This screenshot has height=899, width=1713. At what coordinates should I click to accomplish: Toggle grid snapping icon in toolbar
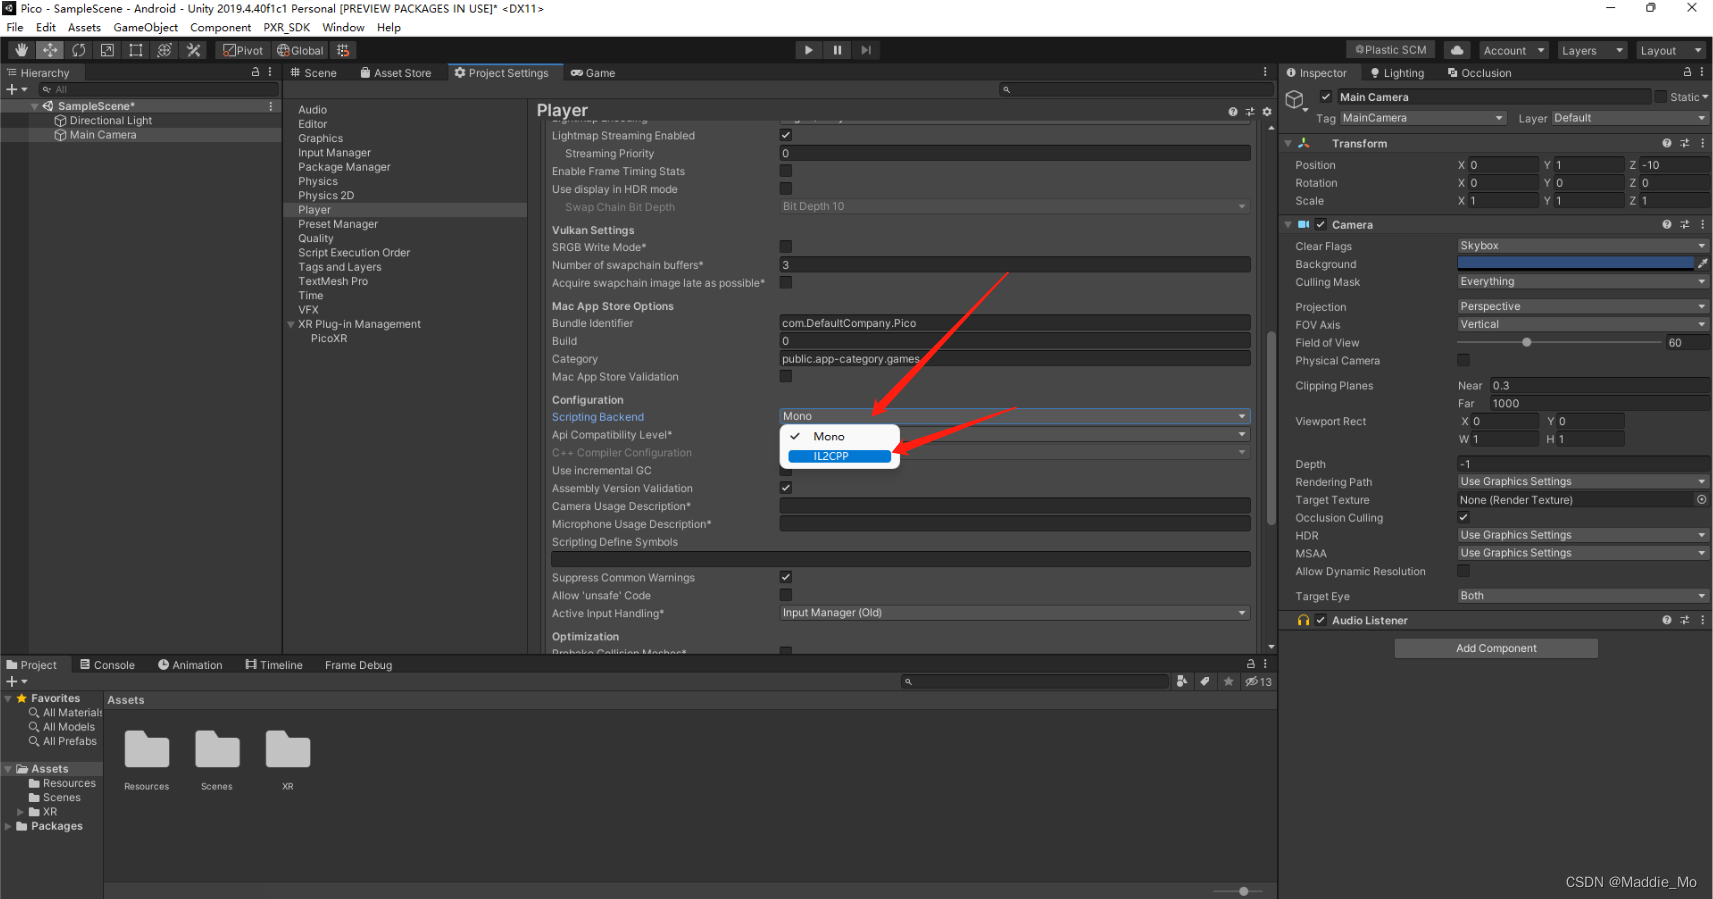pos(343,50)
